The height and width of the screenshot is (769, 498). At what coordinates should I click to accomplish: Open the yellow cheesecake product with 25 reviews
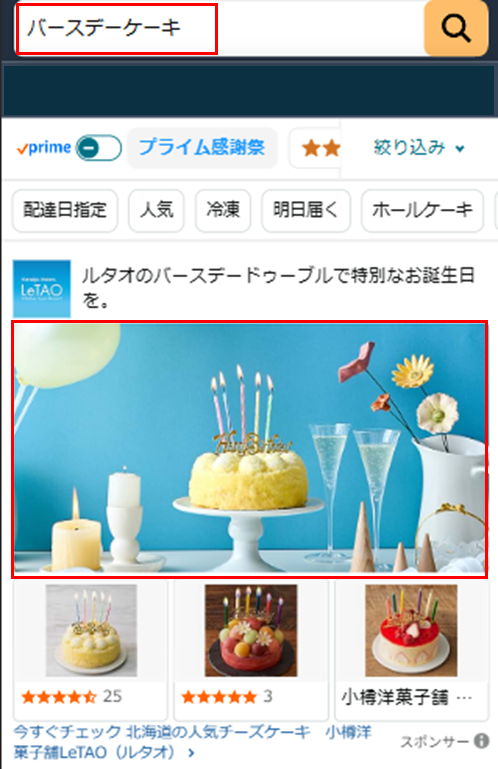(x=91, y=649)
